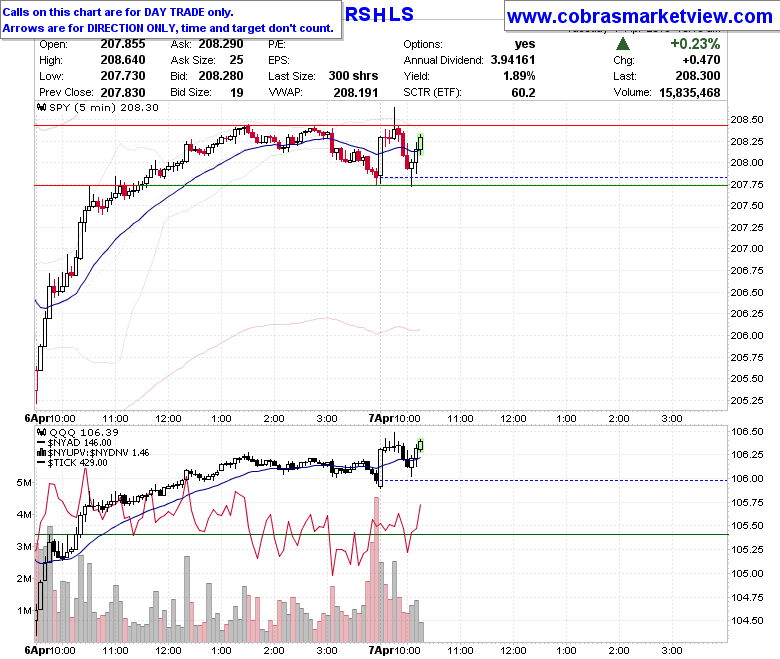Image resolution: width=780 pixels, height=659 pixels.
Task: Click the $NYUPV:$NYDNV bar legend marker
Action: click(42, 453)
